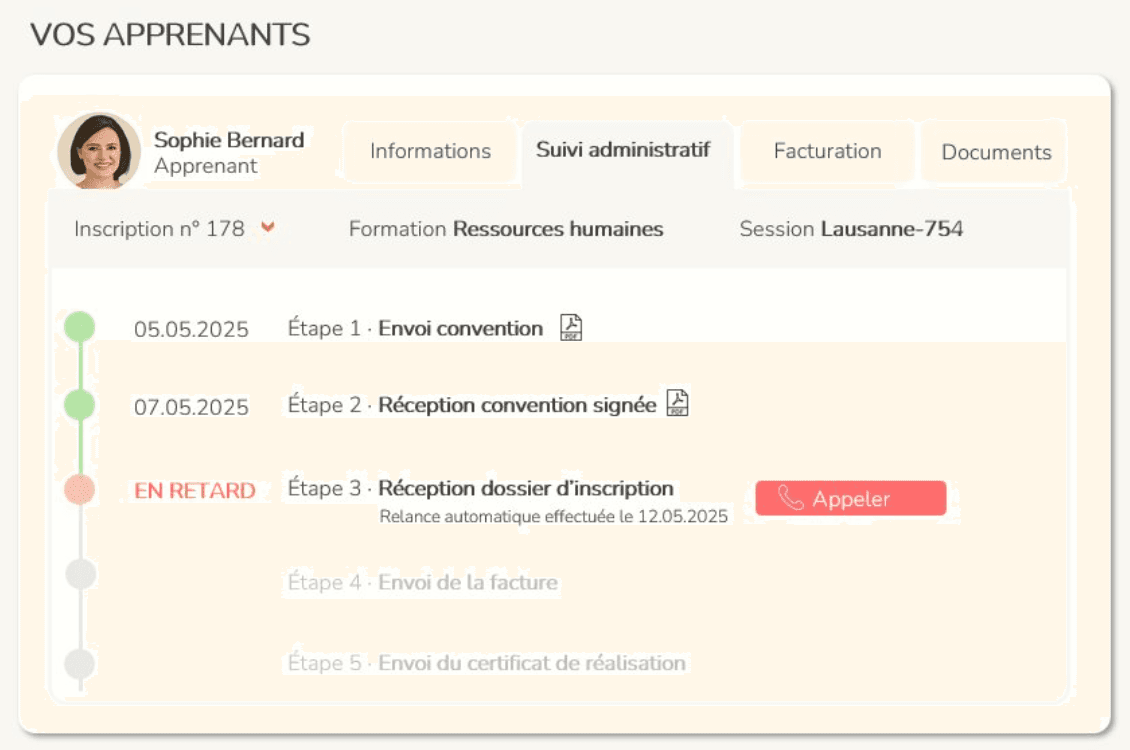The width and height of the screenshot is (1130, 750).
Task: Select the red late marker for step 3
Action: (80, 490)
